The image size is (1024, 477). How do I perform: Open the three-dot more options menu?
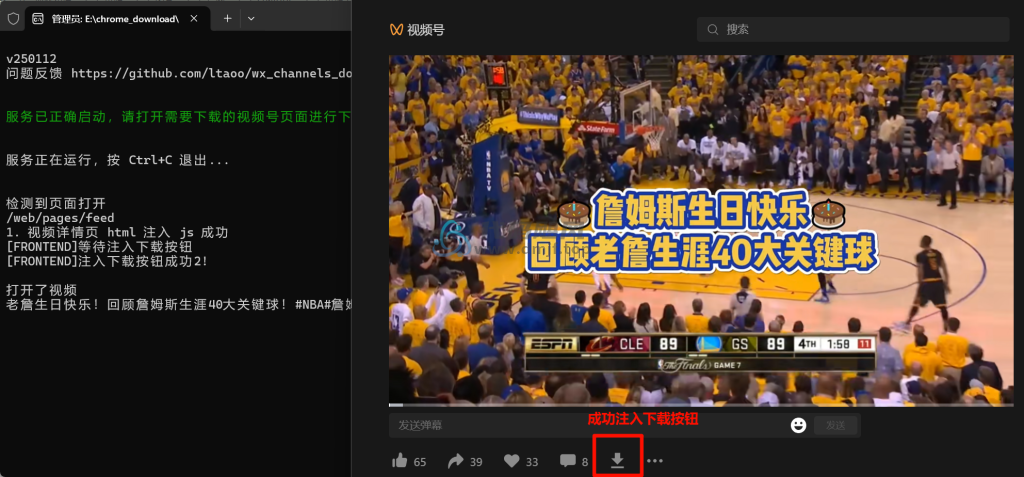coord(654,461)
